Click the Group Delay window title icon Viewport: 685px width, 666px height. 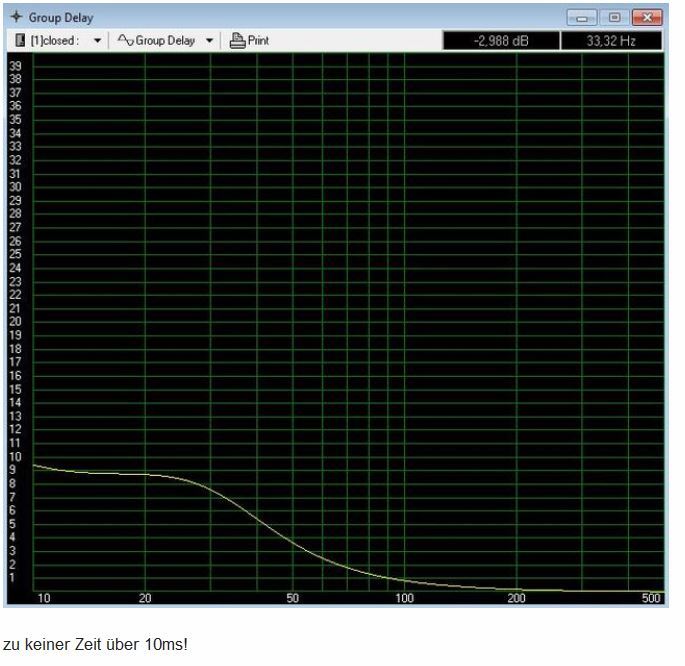(x=16, y=18)
